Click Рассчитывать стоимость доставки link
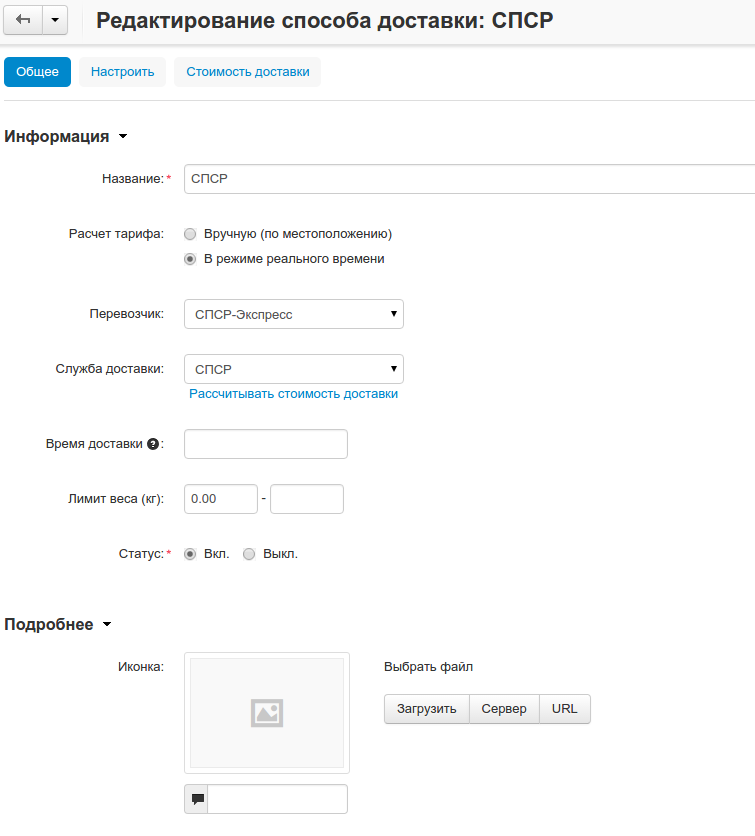This screenshot has width=755, height=836. (293, 394)
